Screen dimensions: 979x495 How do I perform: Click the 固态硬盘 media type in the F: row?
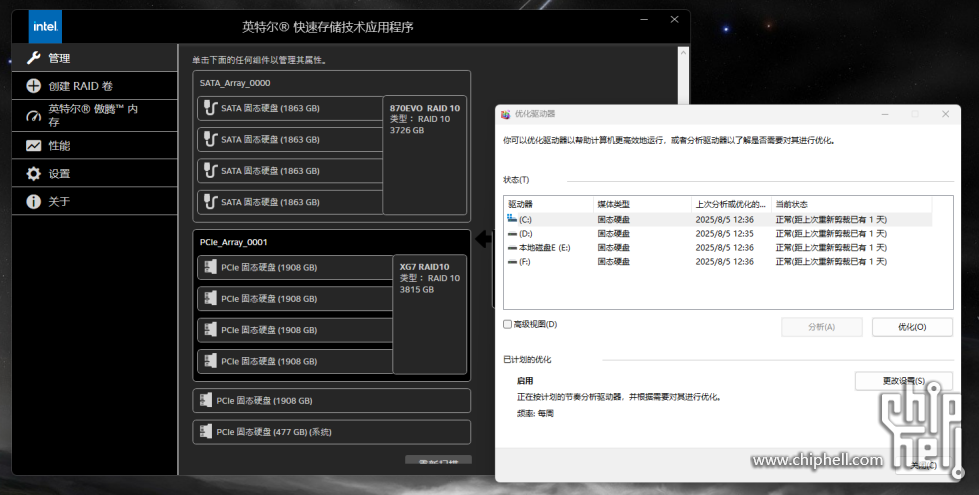pyautogui.click(x=613, y=262)
